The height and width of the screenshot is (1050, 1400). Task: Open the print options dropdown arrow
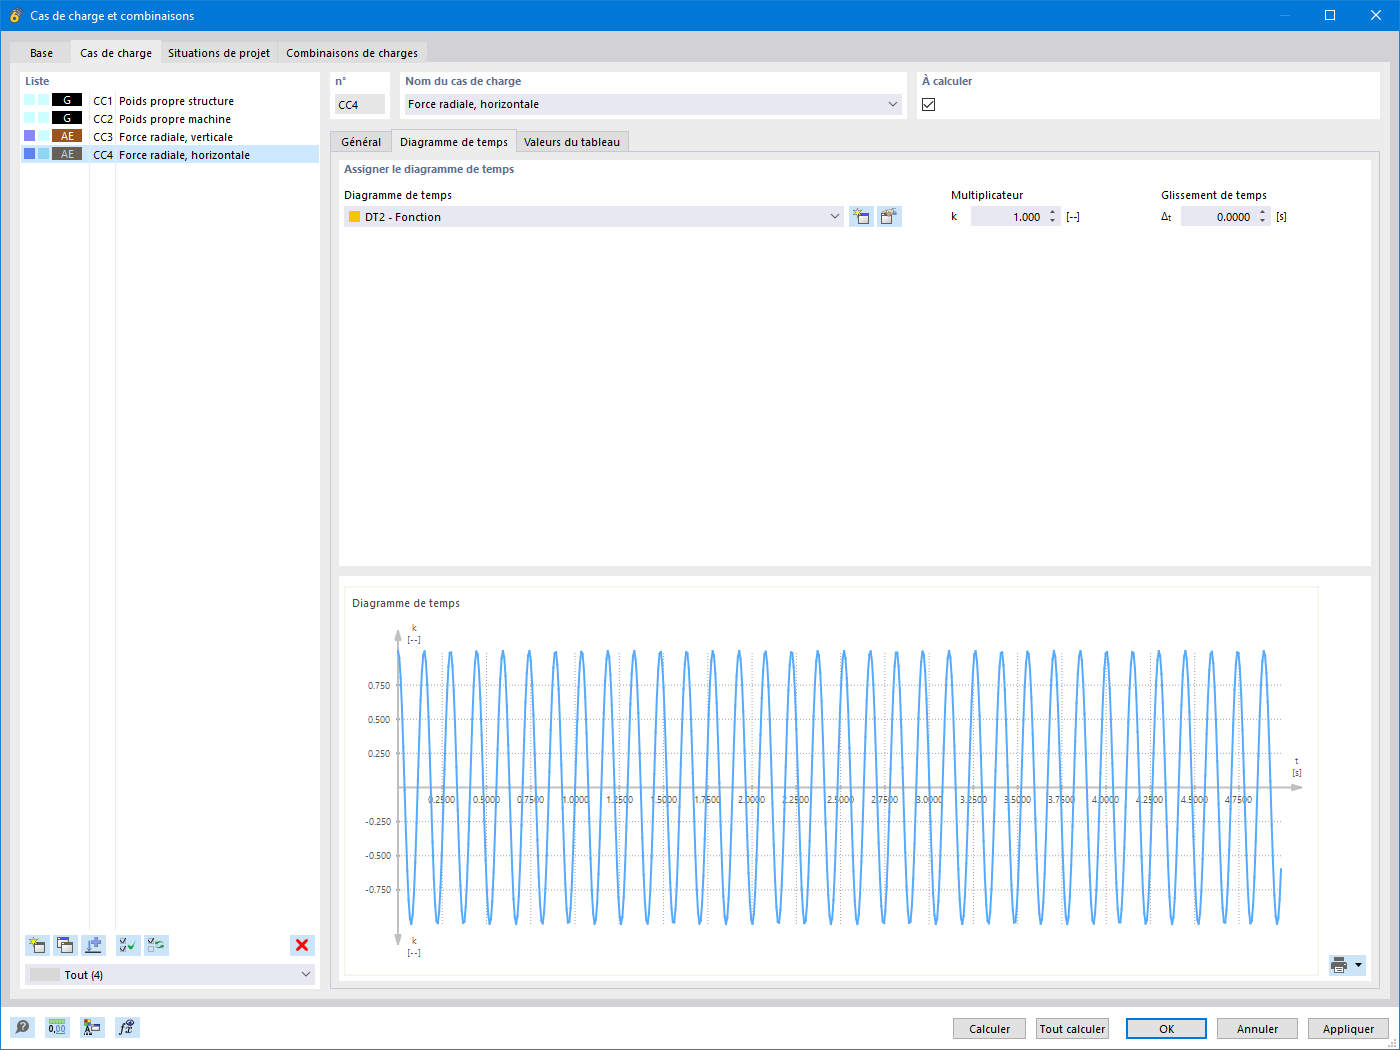[1359, 965]
